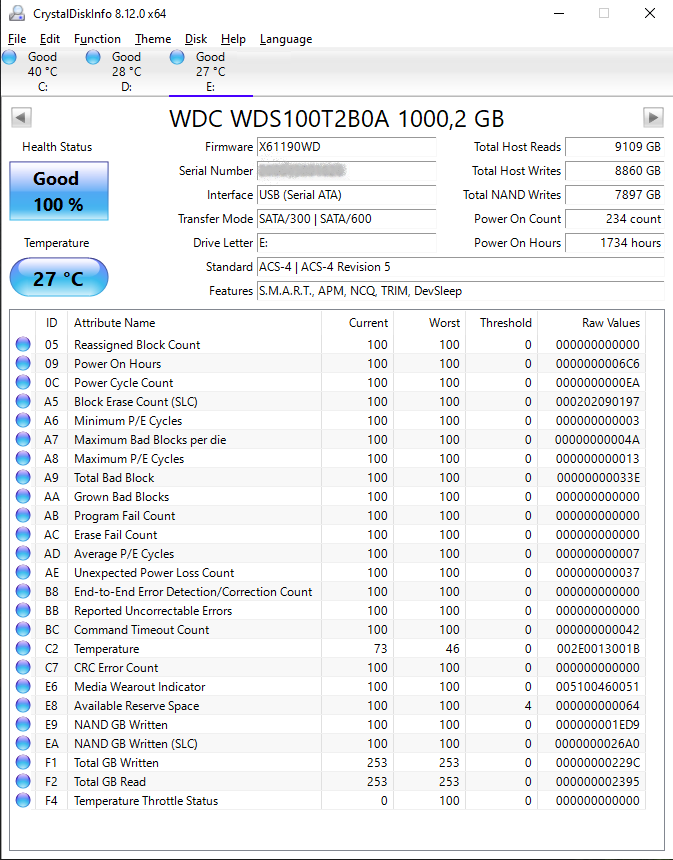The height and width of the screenshot is (860, 673).
Task: Go to previous disk with left arrow
Action: click(x=21, y=117)
